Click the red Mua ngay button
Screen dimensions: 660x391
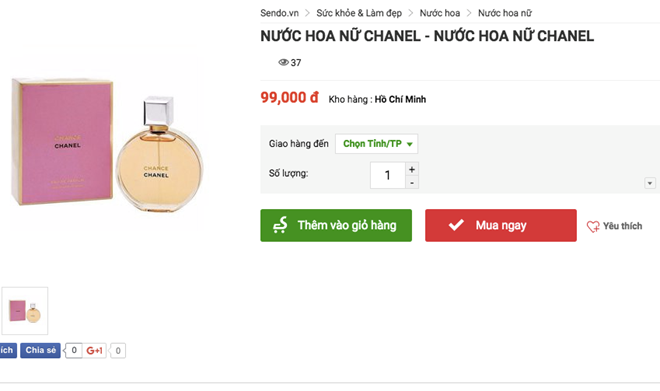500,225
